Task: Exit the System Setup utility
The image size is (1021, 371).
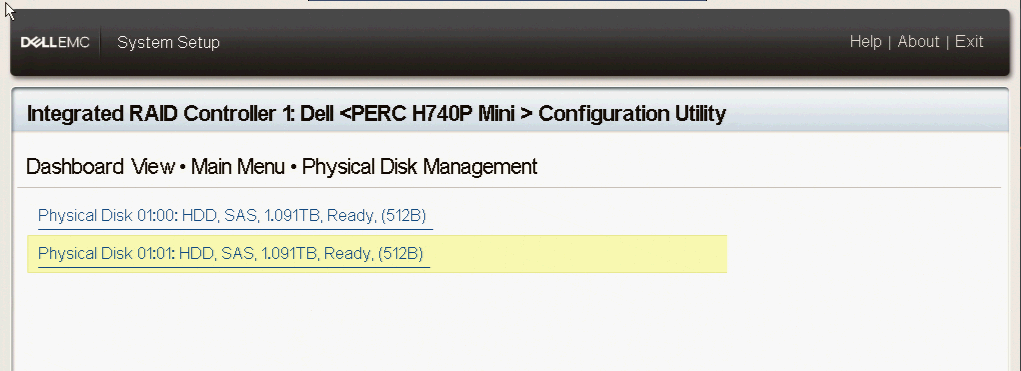Action: [x=969, y=42]
